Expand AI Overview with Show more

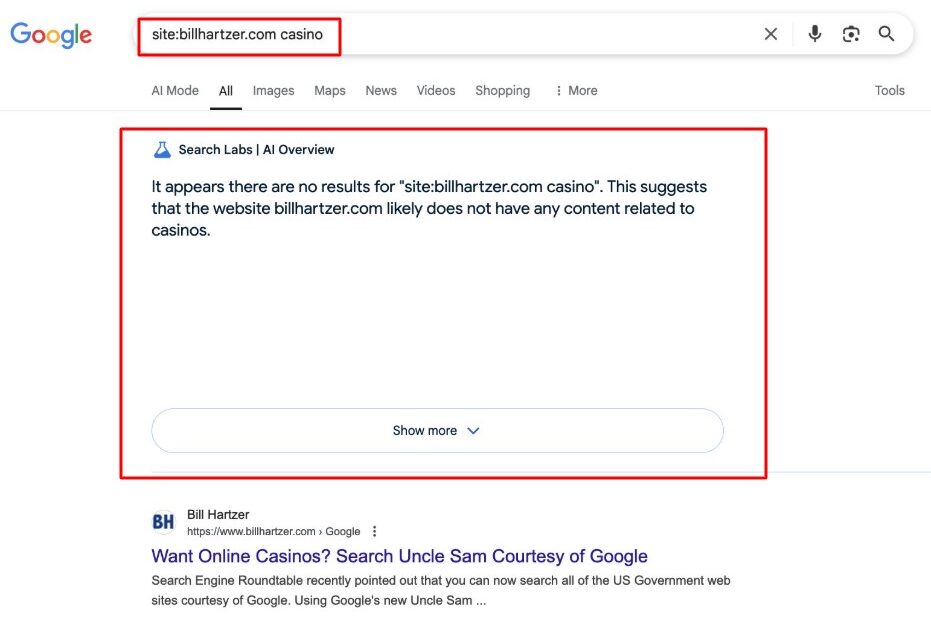coord(438,431)
